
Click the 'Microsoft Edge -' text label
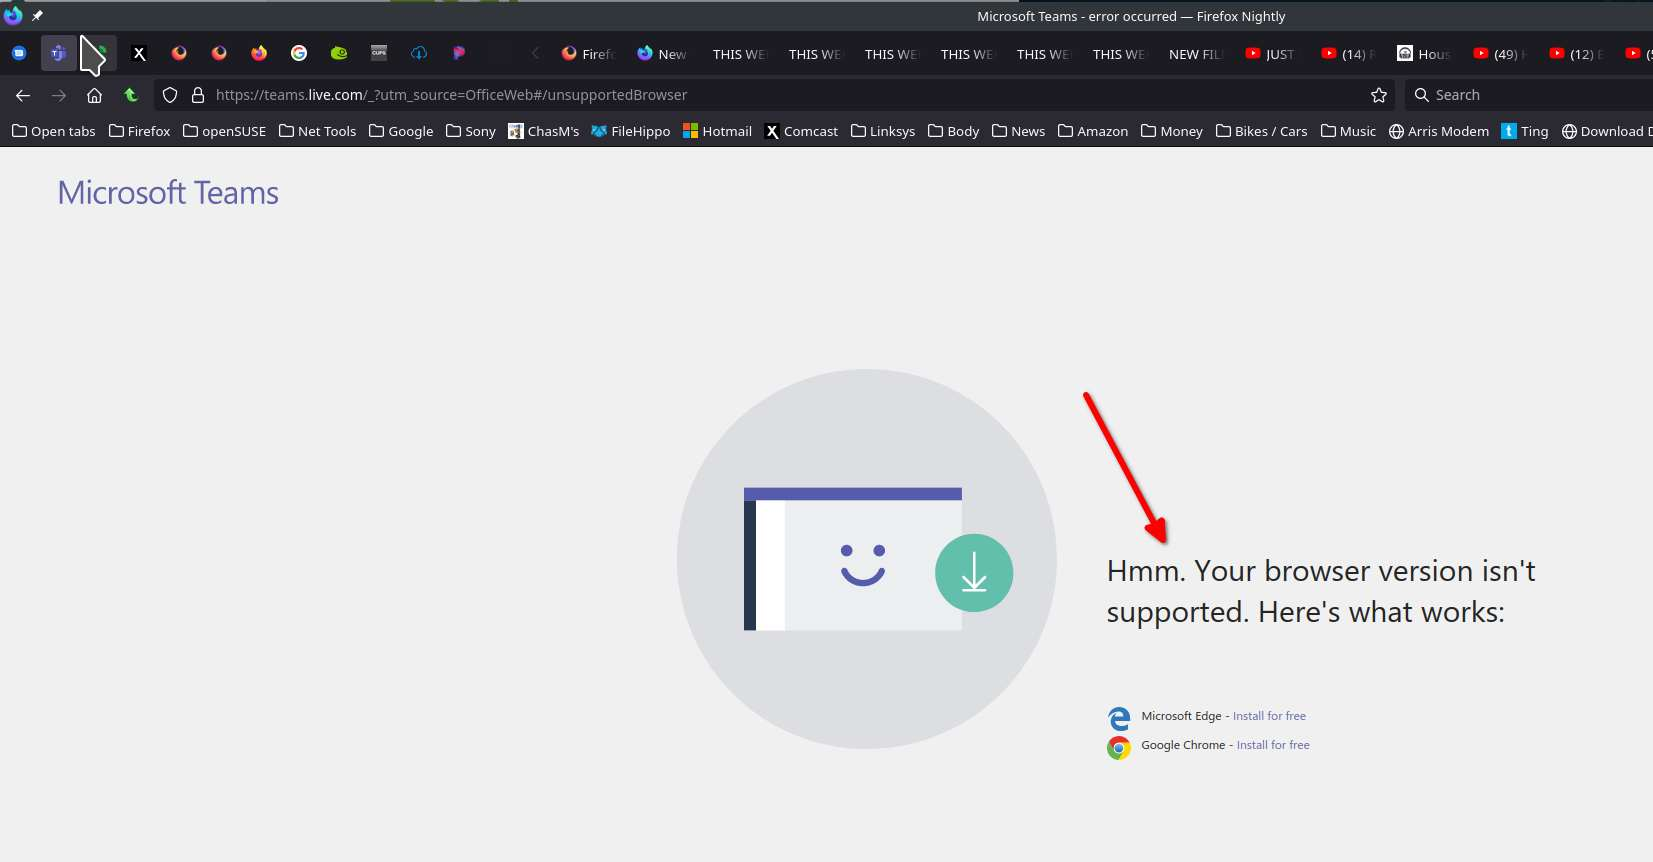1185,716
